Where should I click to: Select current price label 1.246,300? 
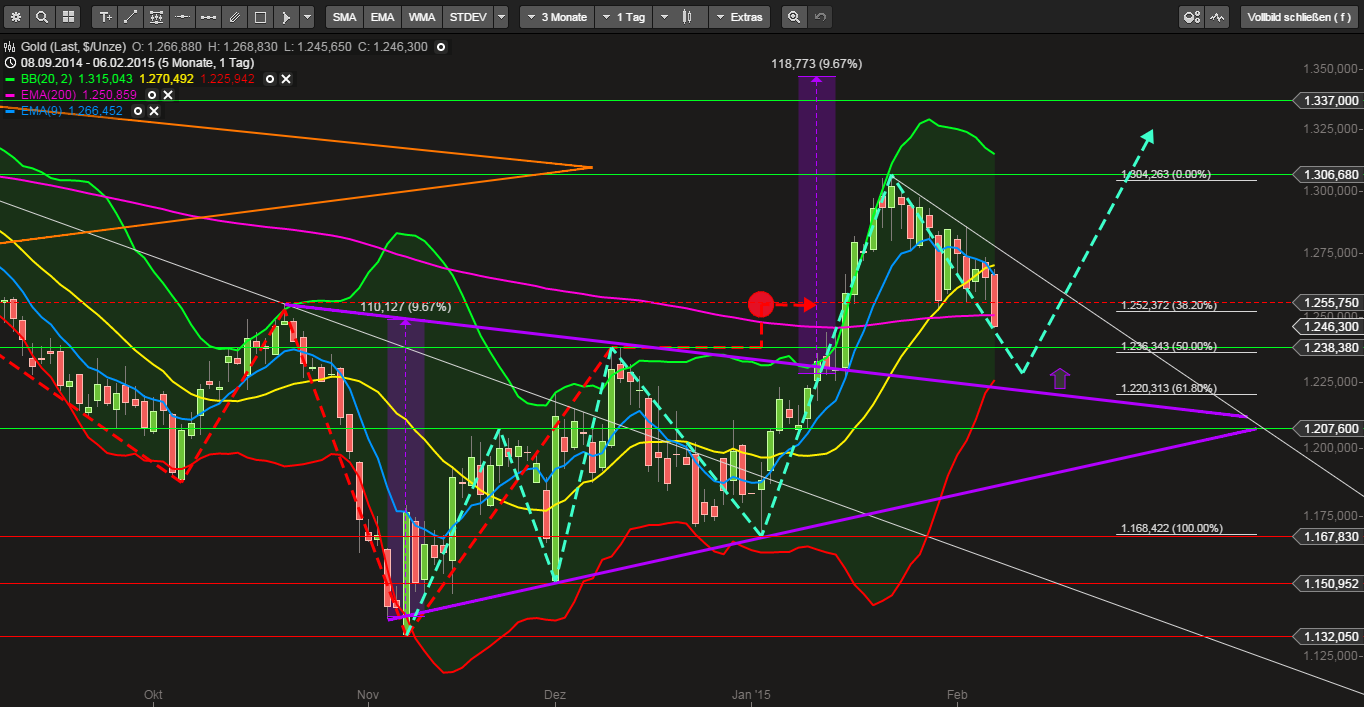tap(1328, 326)
